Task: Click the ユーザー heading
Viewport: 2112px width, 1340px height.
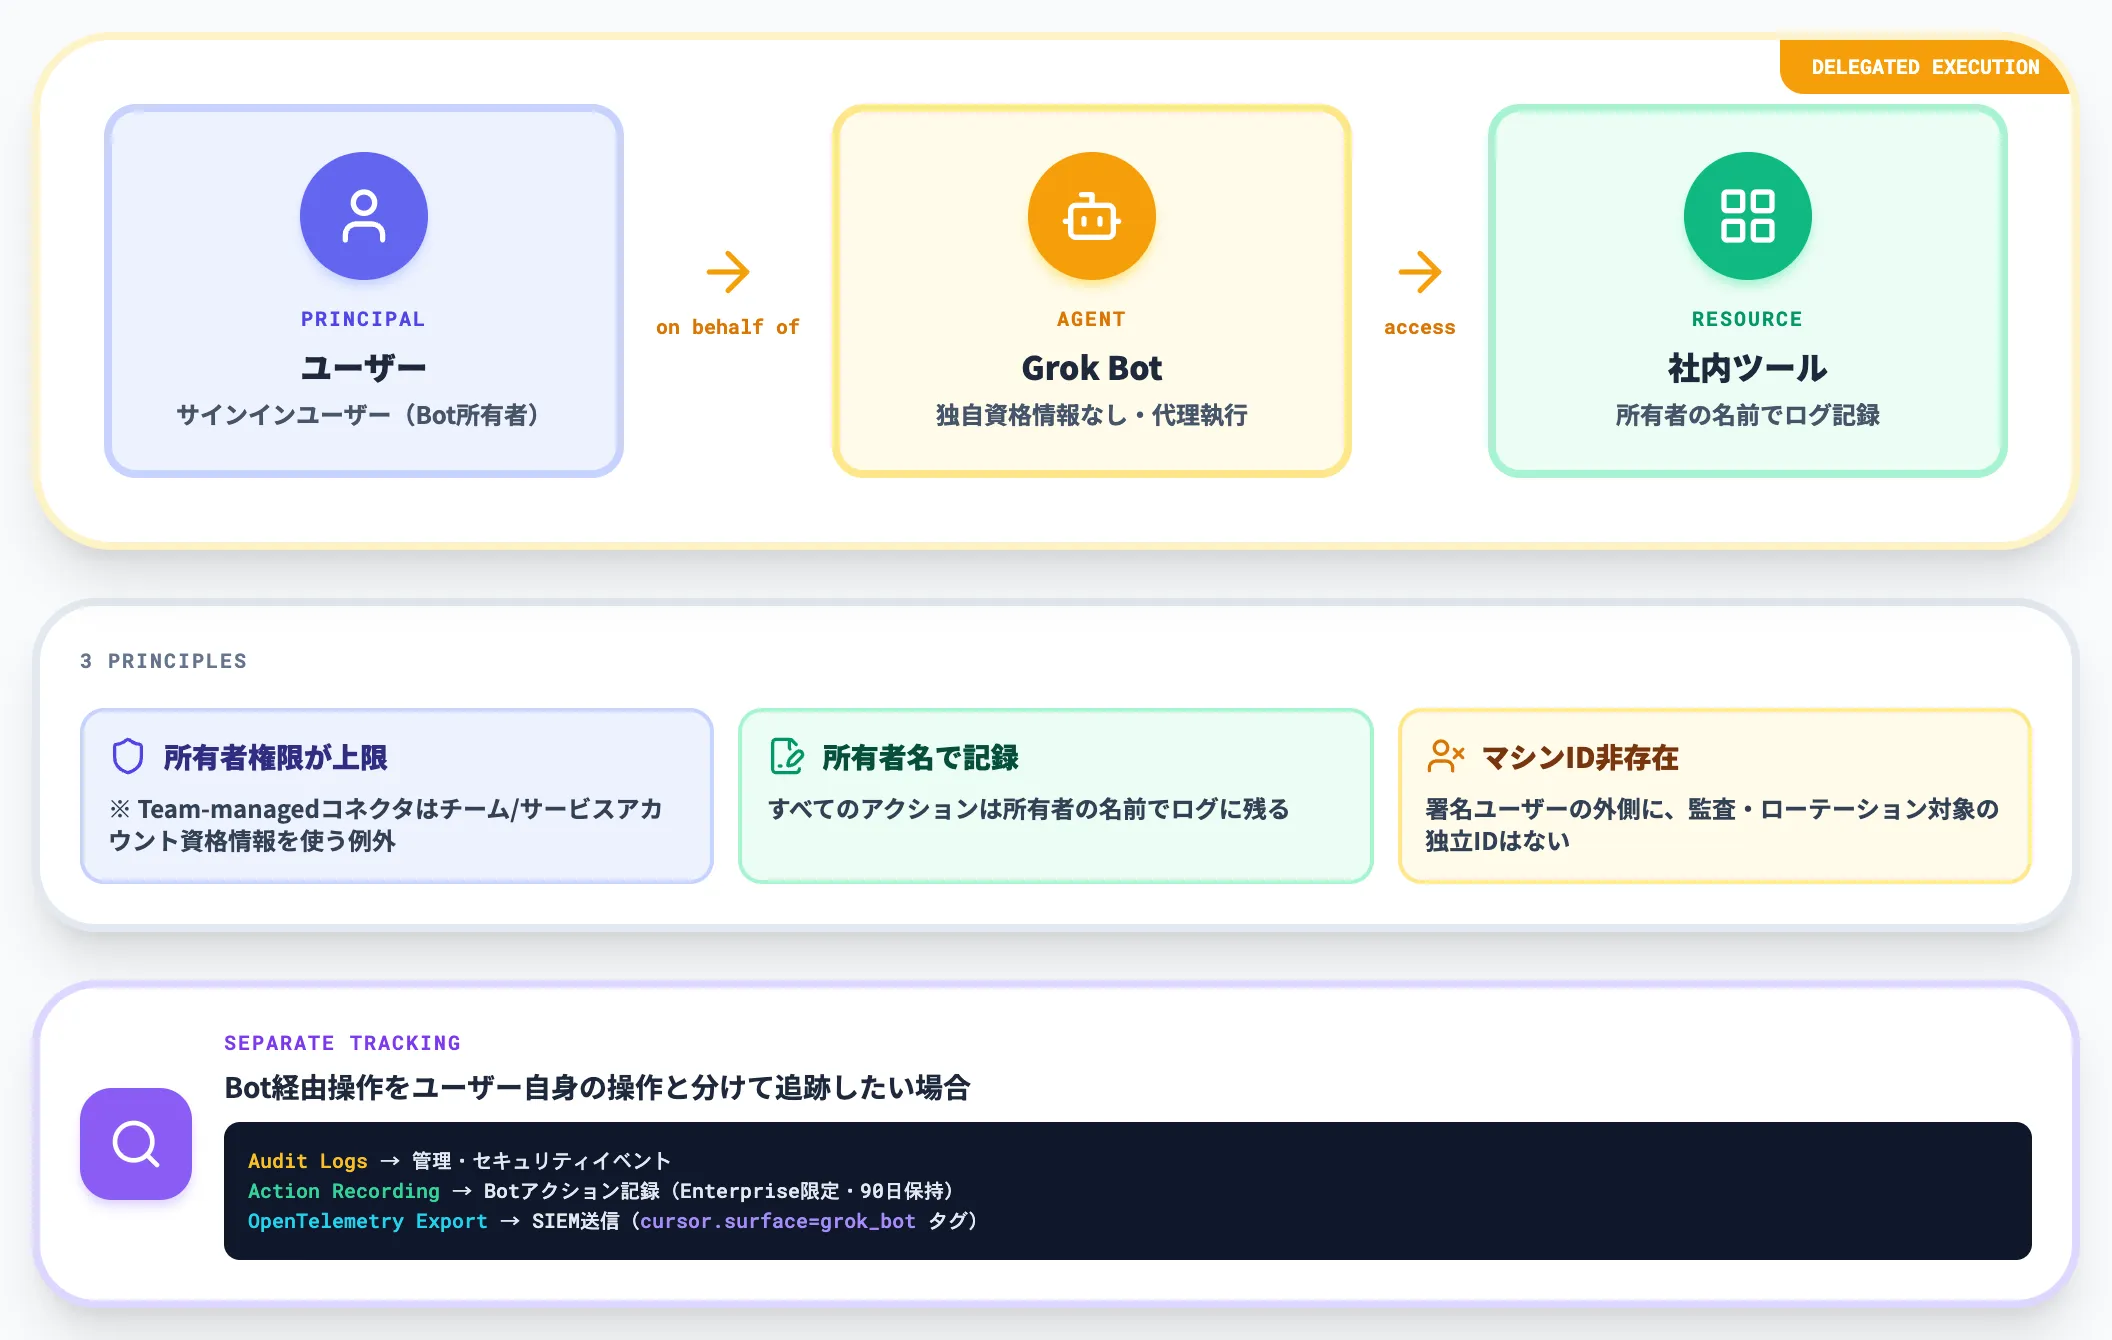Action: click(364, 368)
